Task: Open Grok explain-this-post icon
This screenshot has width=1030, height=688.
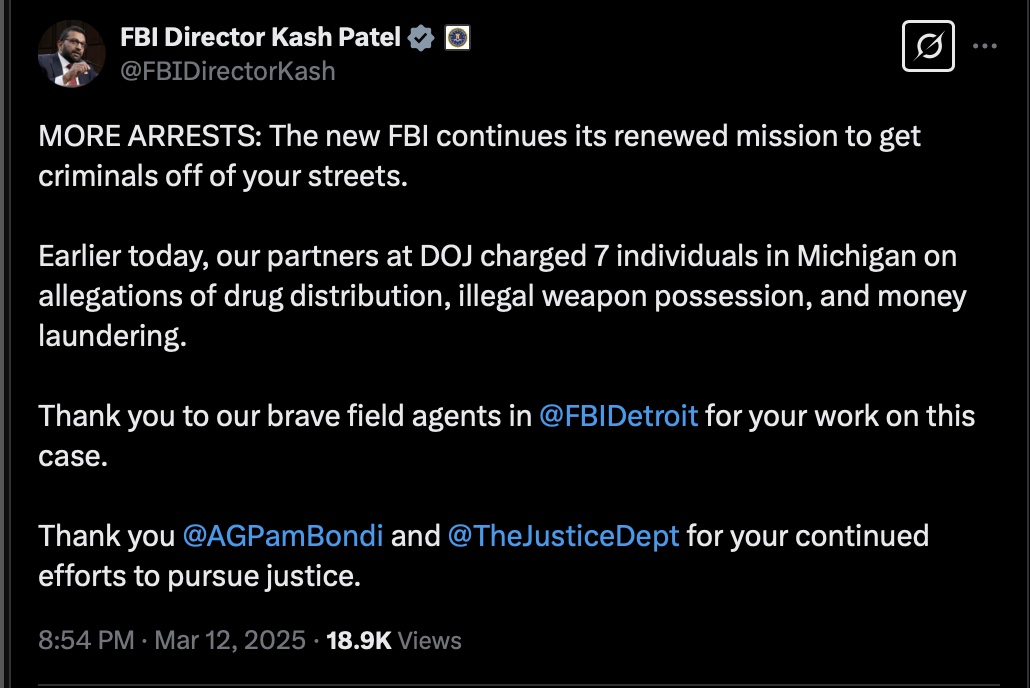Action: pos(928,46)
